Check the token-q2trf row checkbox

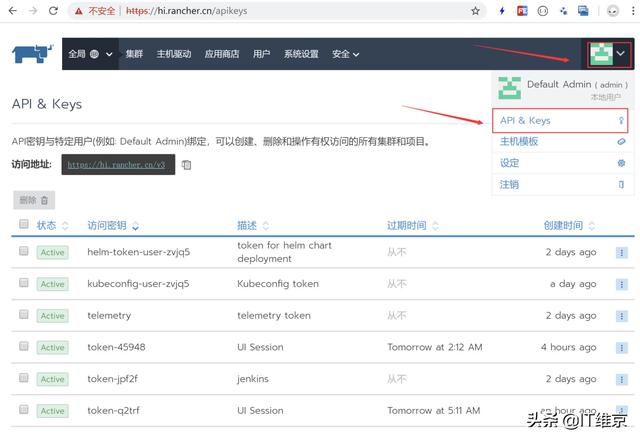click(24, 409)
